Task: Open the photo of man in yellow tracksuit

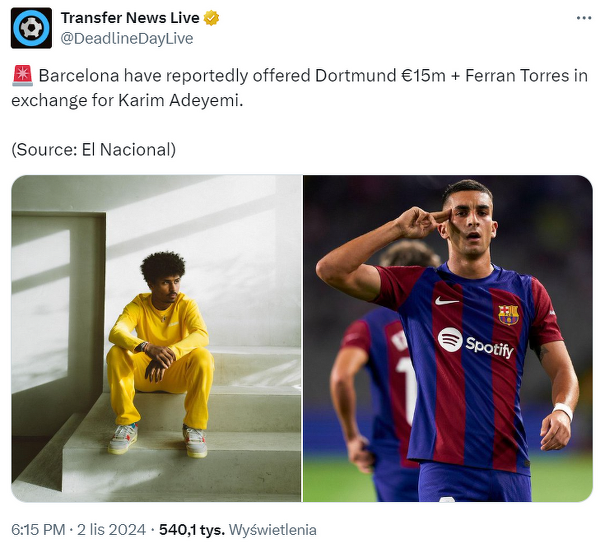Action: tap(156, 338)
